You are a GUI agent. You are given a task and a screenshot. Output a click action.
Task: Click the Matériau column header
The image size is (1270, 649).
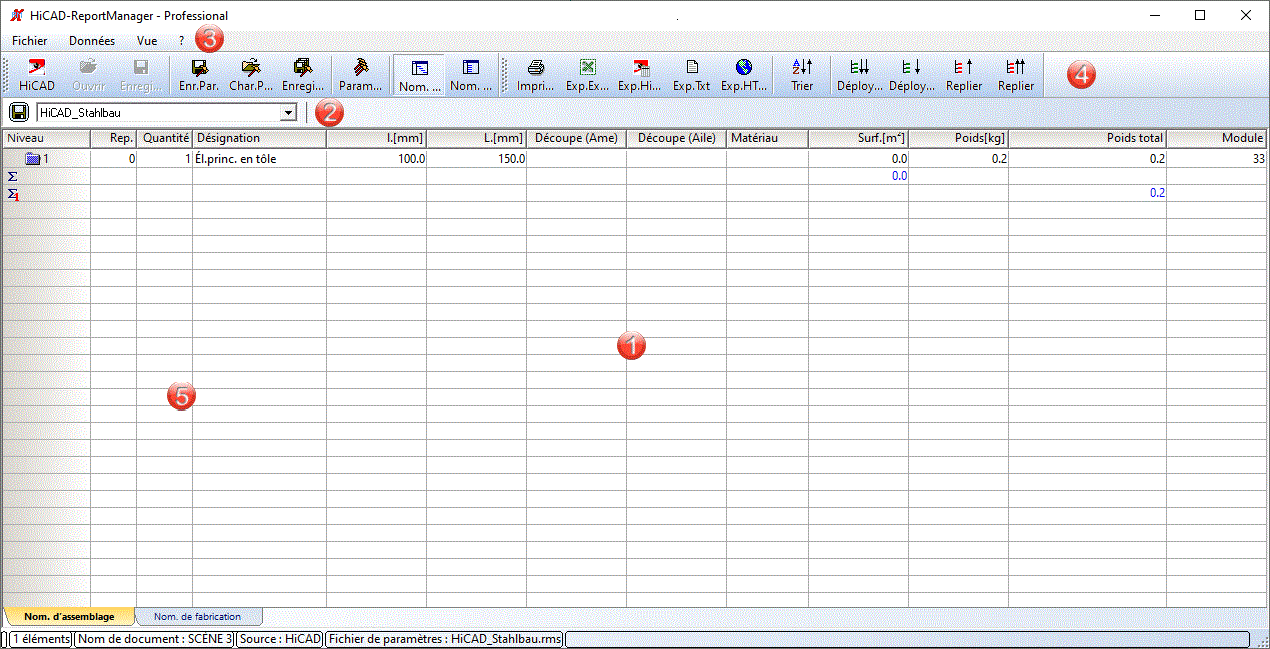point(767,138)
